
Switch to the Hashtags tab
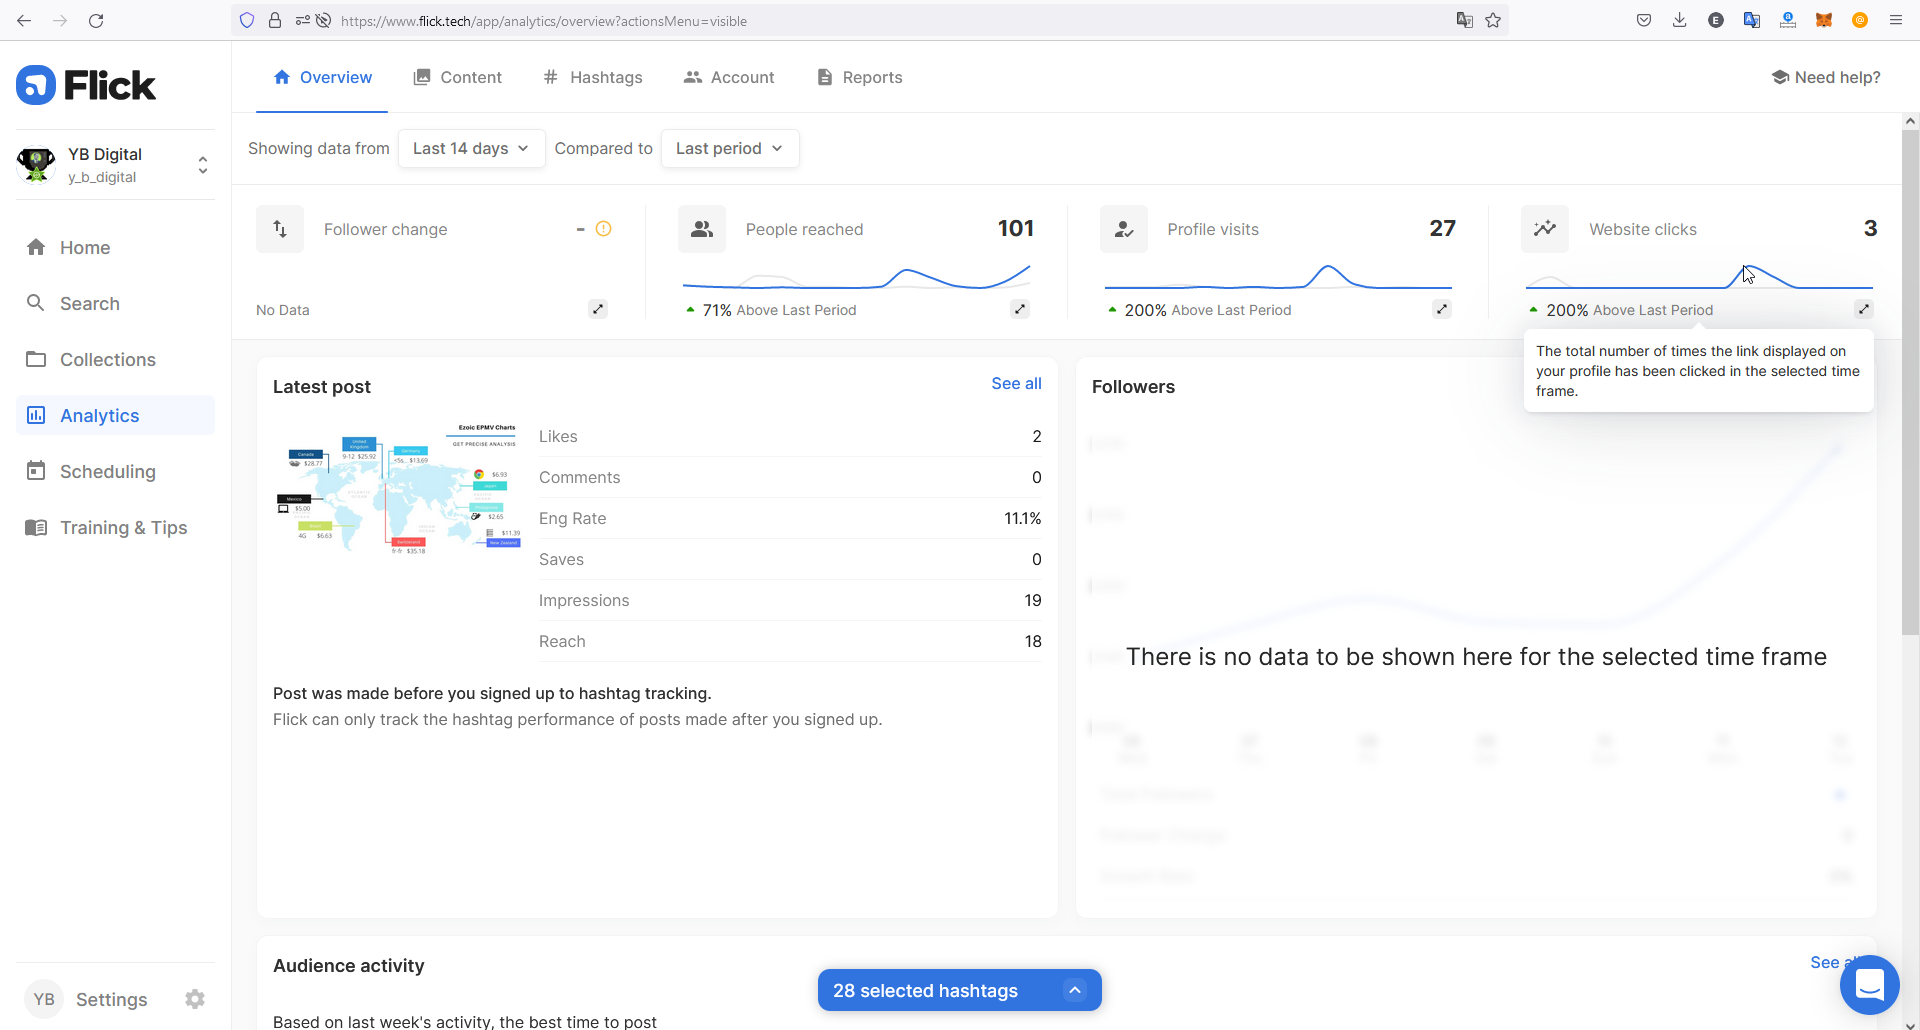(x=593, y=77)
